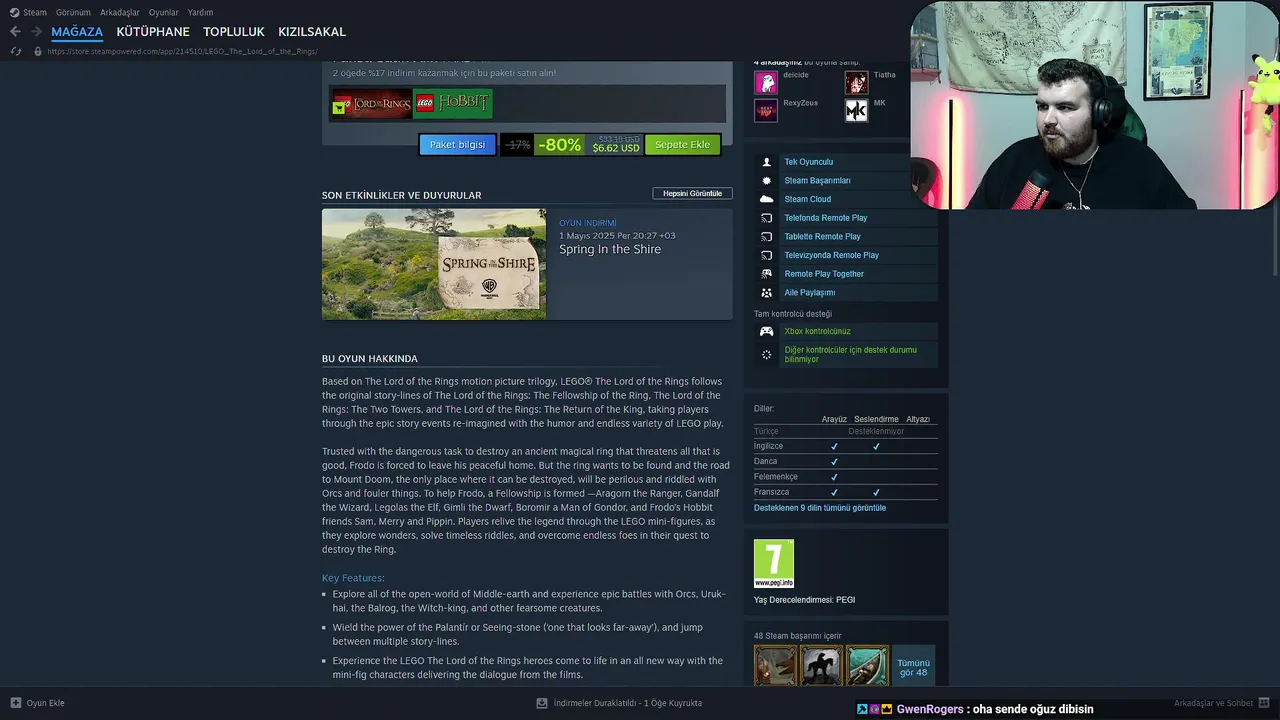Click the Key Features heading

click(x=353, y=578)
